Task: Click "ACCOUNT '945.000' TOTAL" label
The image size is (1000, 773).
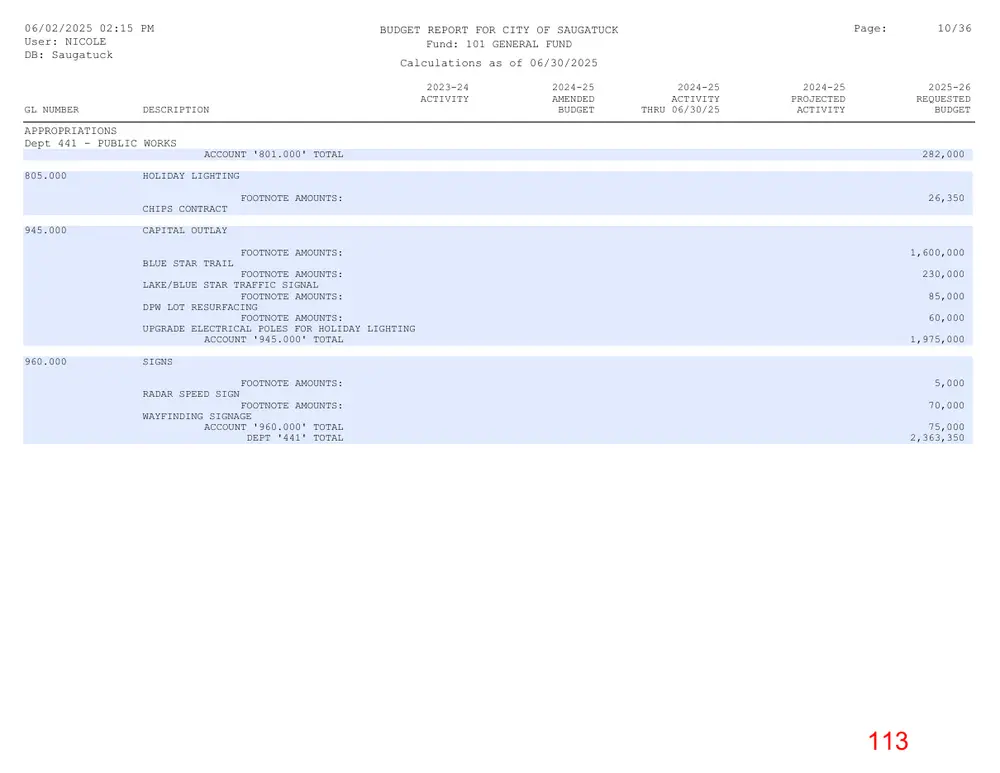Action: click(274, 340)
